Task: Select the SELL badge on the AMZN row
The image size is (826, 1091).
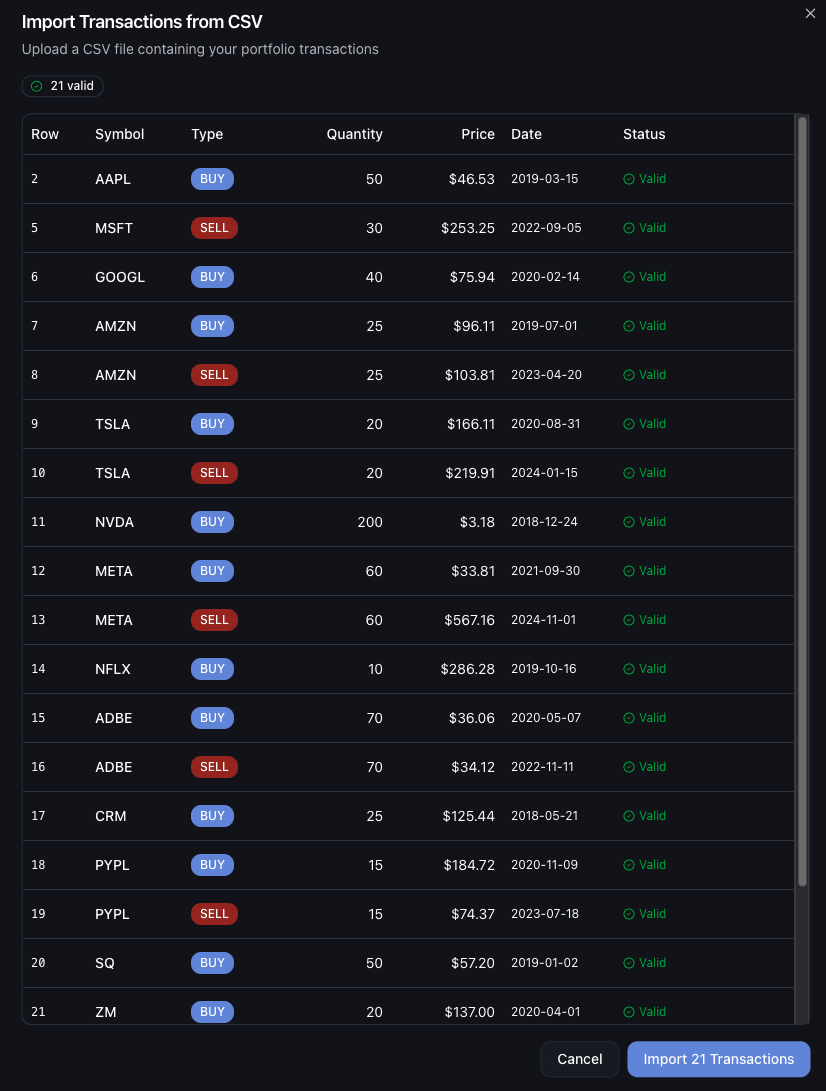Action: point(214,375)
